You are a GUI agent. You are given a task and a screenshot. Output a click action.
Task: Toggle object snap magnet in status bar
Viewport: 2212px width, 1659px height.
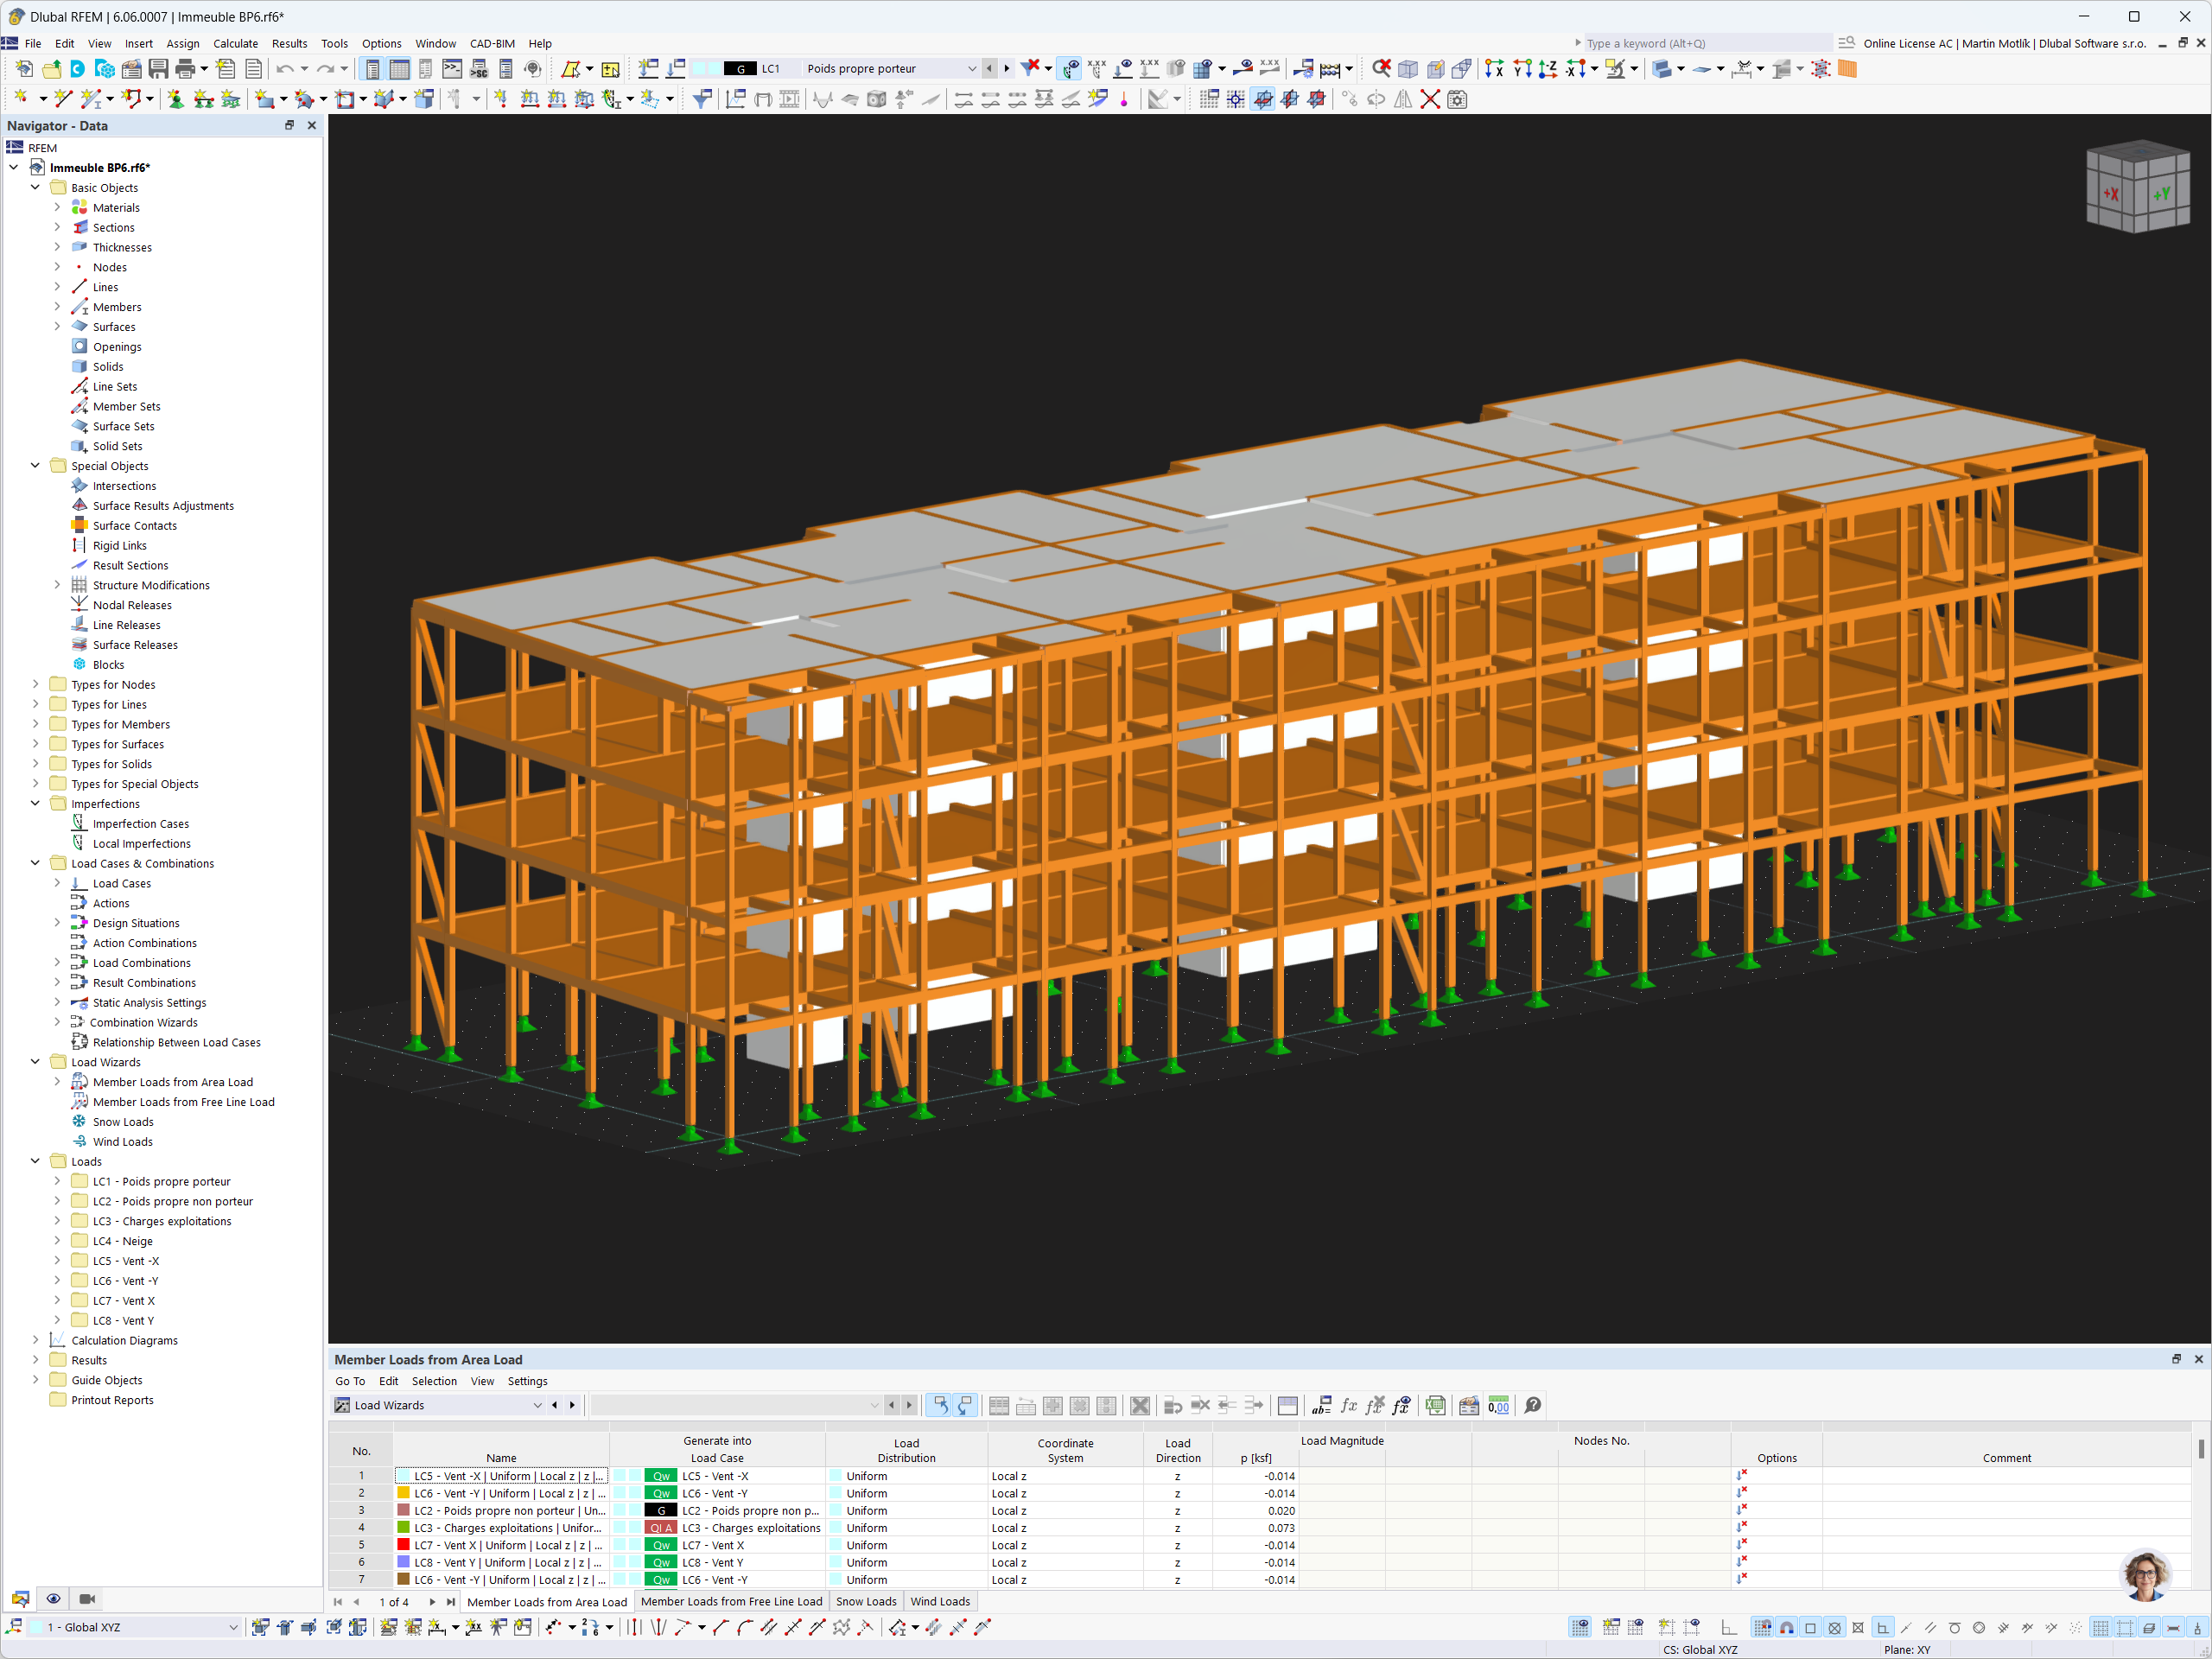tap(1786, 1627)
